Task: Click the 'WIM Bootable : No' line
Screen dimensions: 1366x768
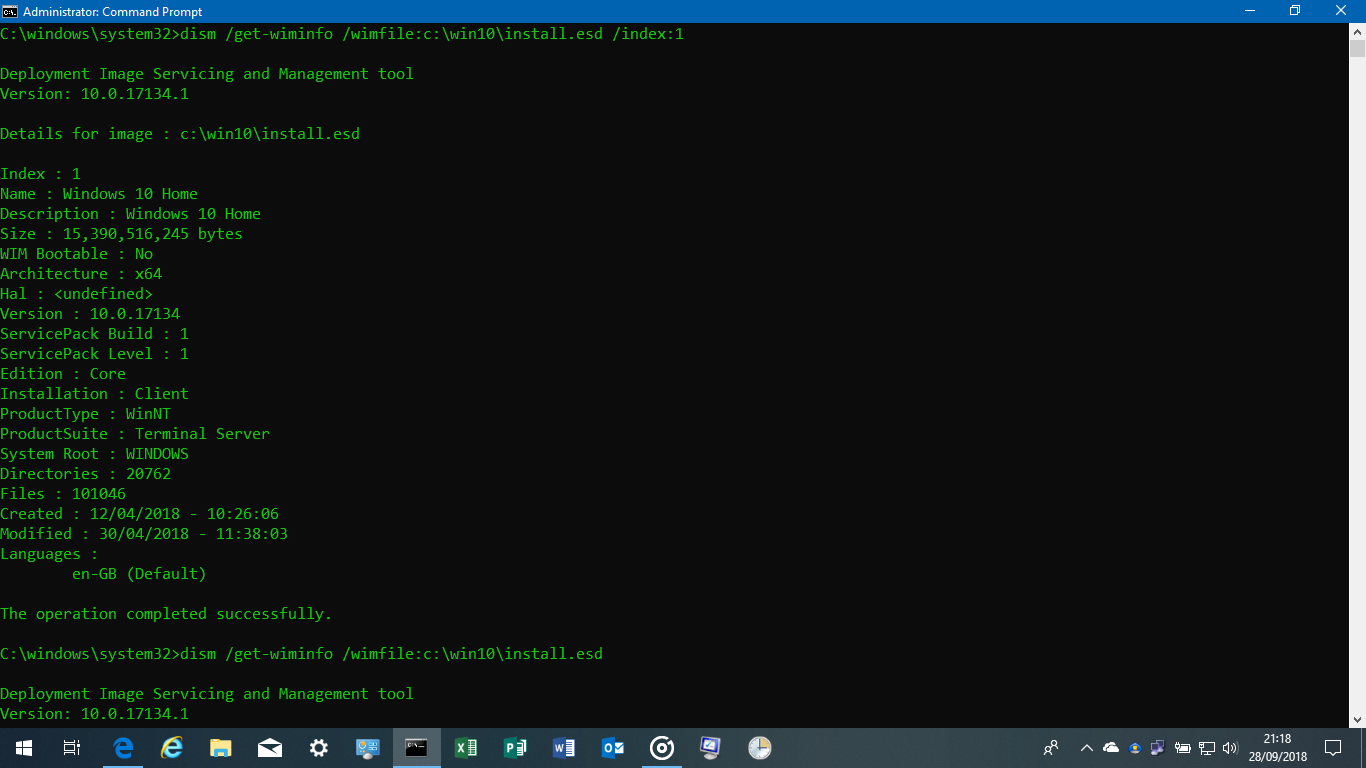Action: [x=76, y=254]
